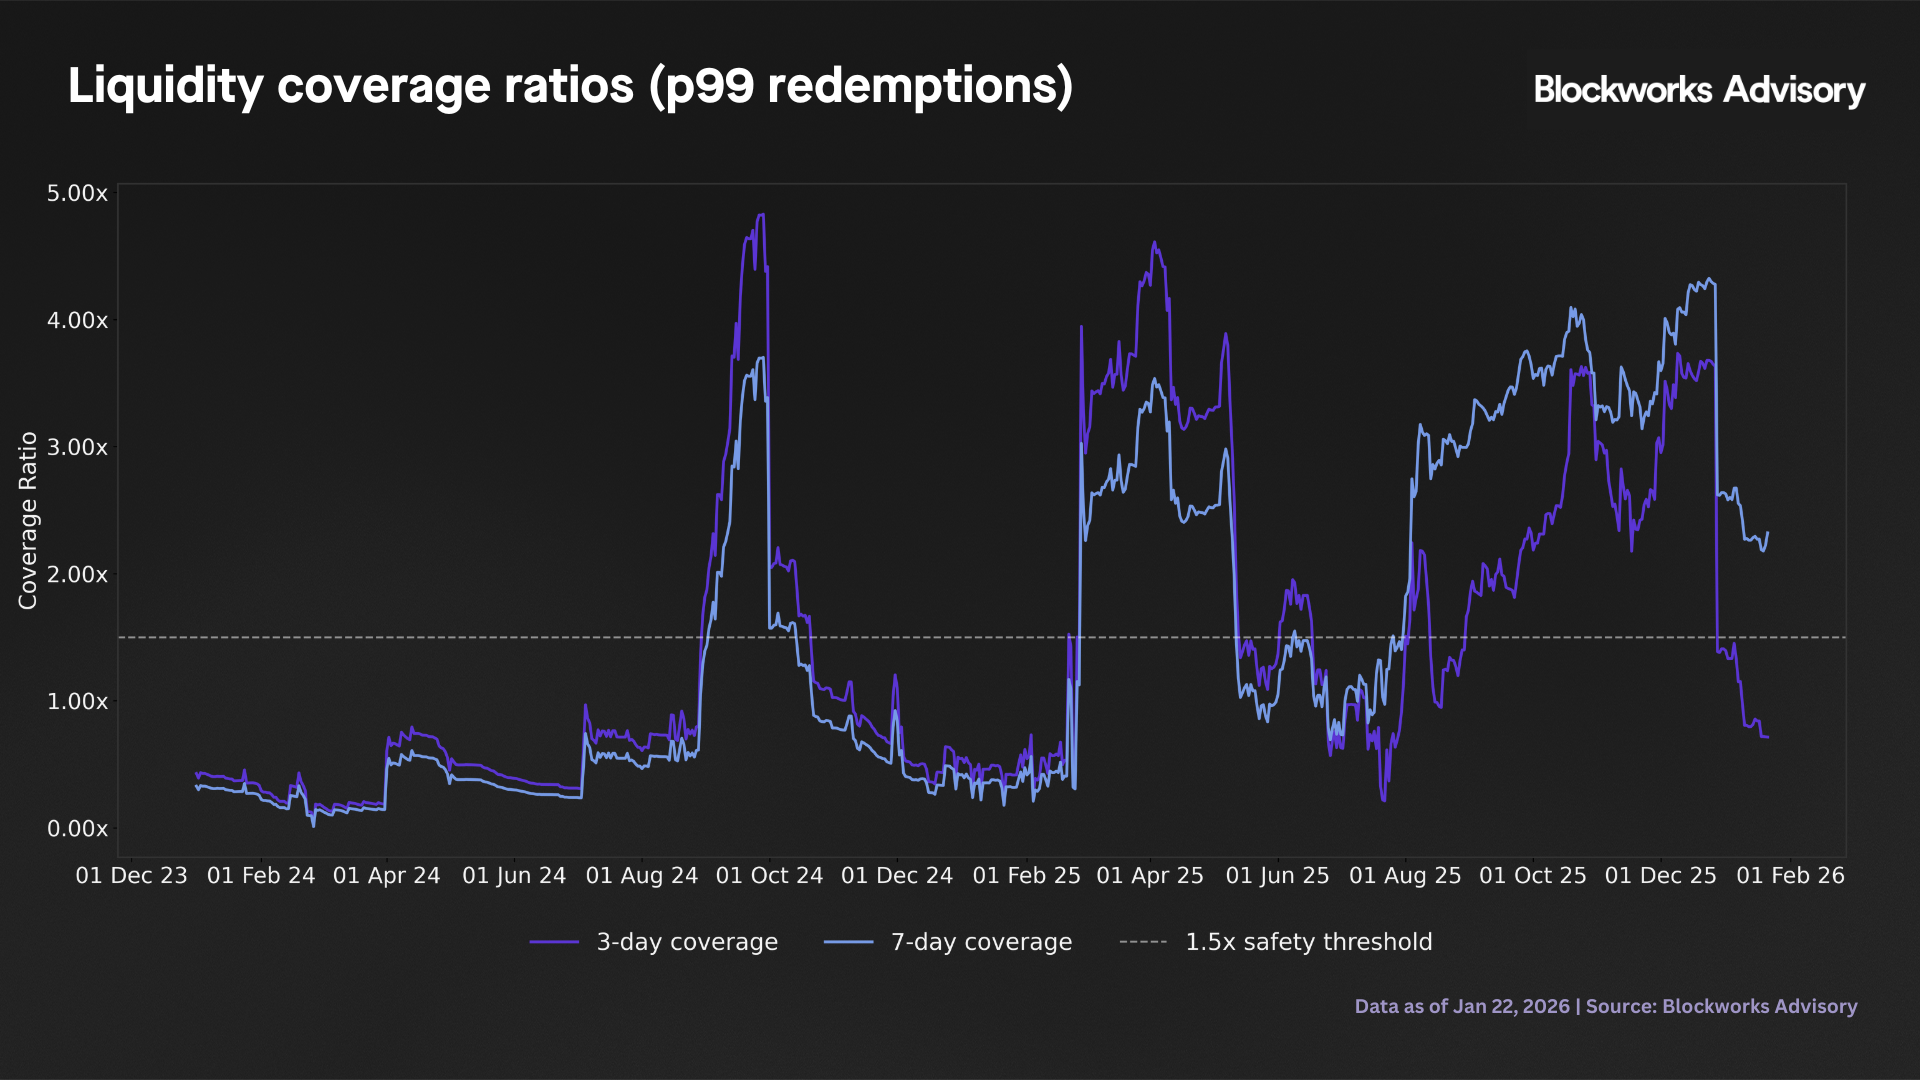Click the purple 3-day coverage legend line swatch
The height and width of the screenshot is (1080, 1920).
click(554, 942)
